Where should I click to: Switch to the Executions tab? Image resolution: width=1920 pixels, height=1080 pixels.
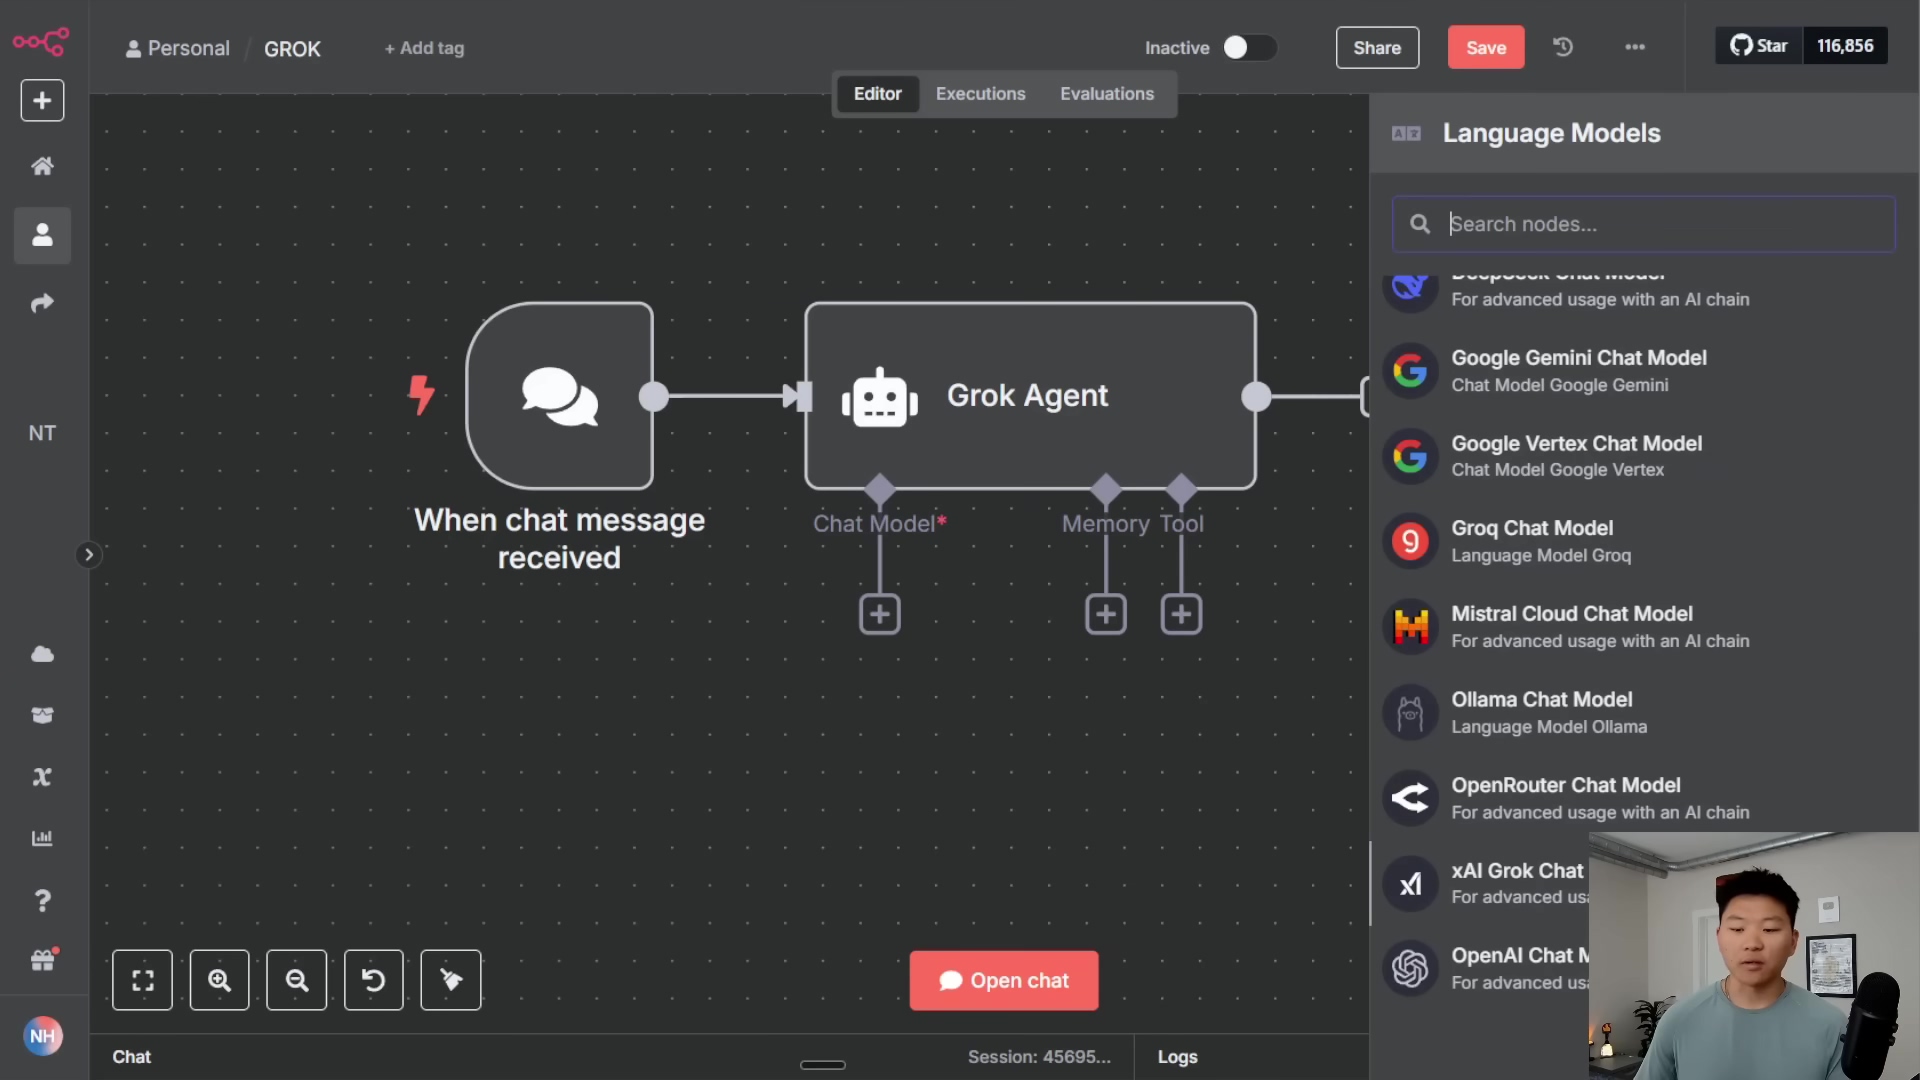coord(980,94)
